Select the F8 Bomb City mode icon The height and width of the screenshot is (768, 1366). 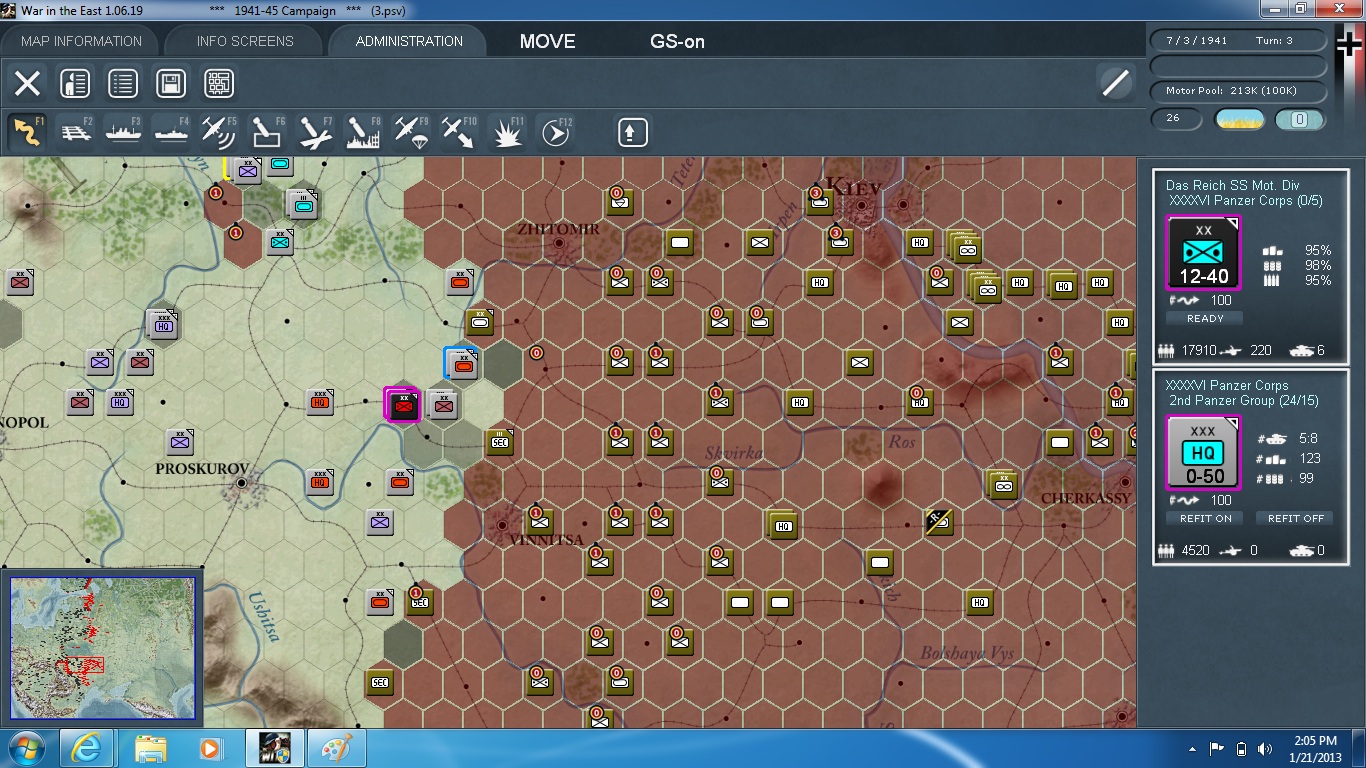pyautogui.click(x=363, y=132)
